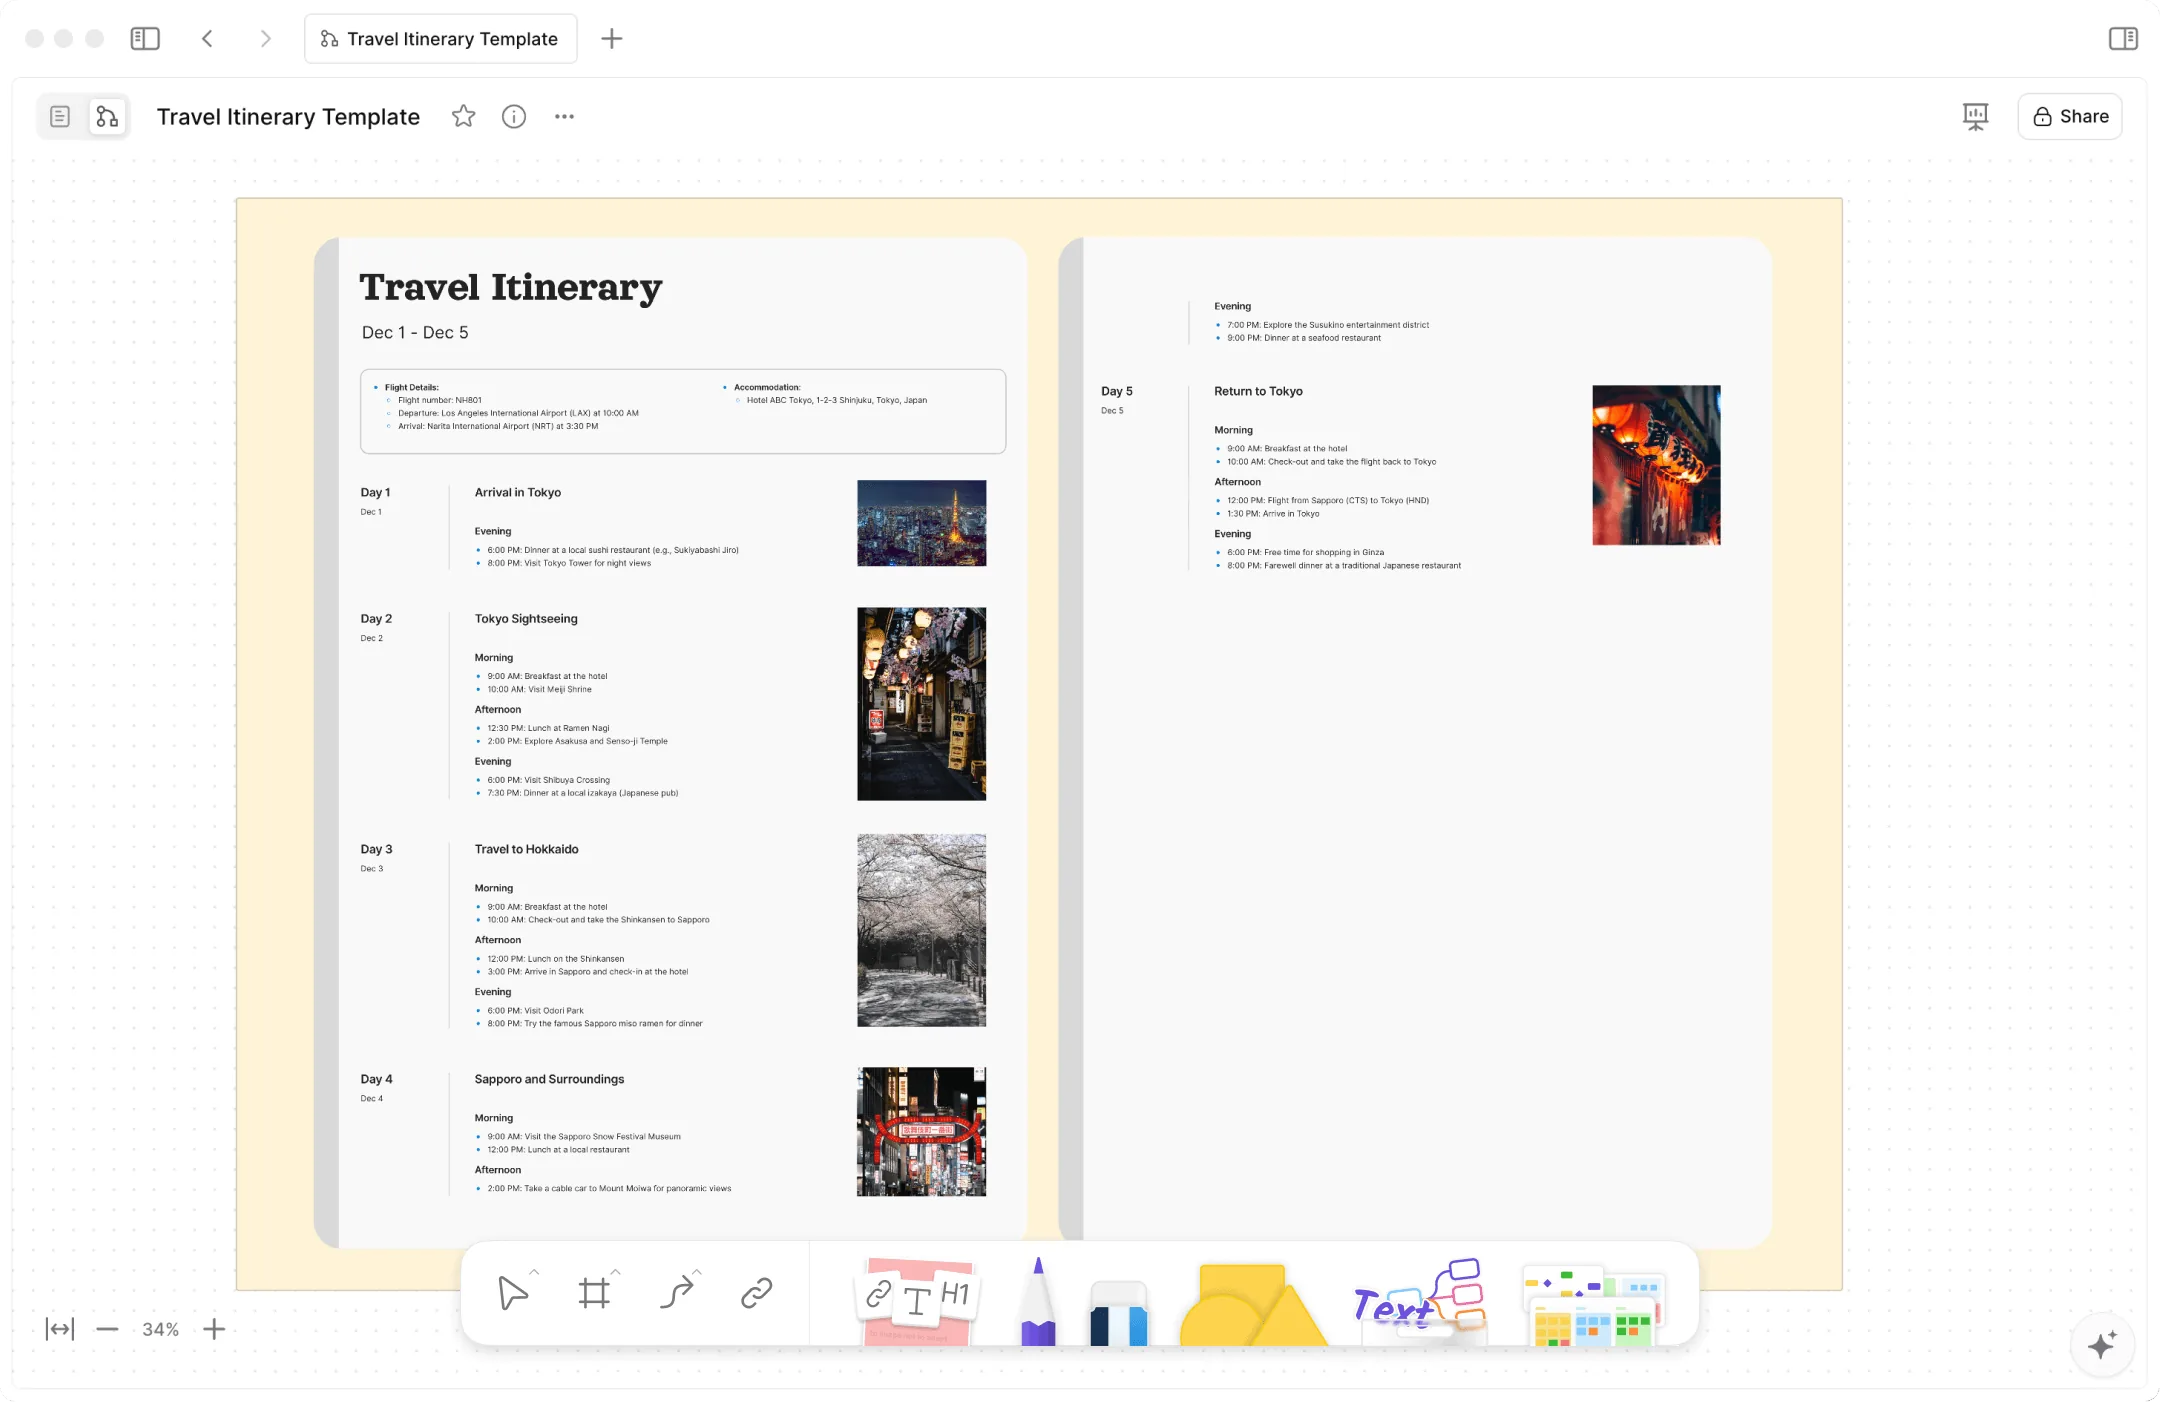Expand the pointer tool options

[x=535, y=1272]
